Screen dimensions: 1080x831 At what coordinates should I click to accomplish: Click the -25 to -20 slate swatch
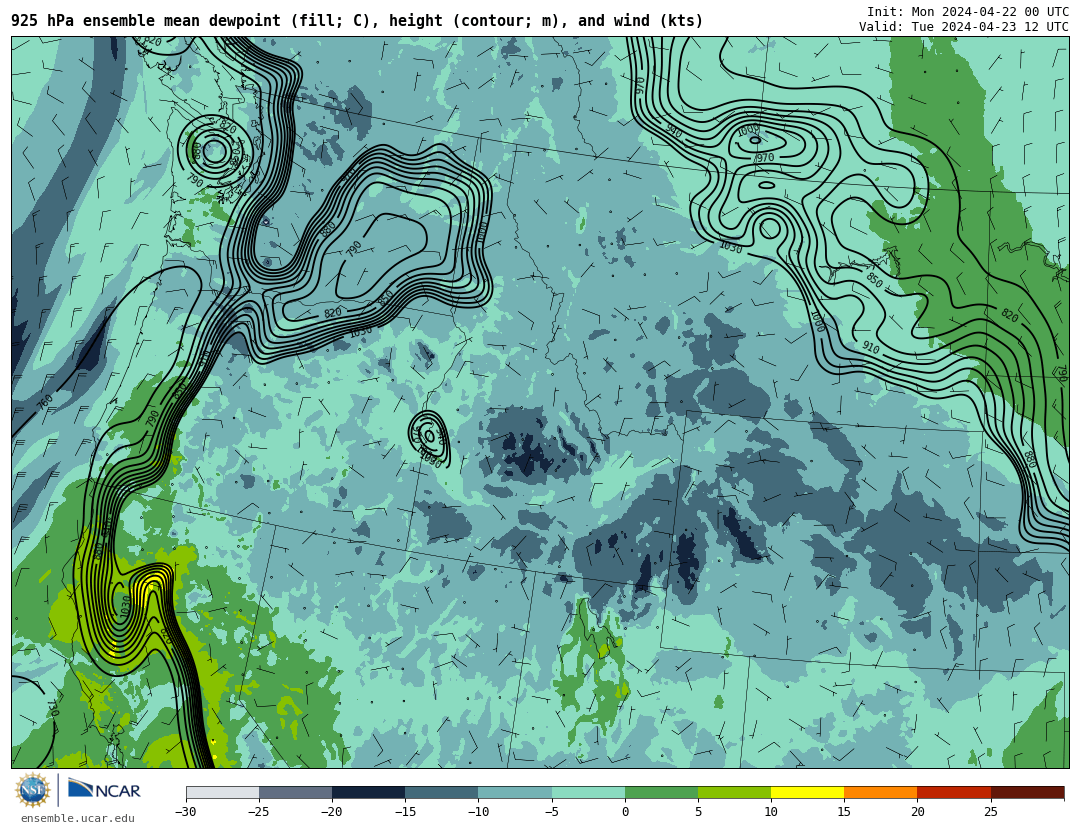click(x=295, y=792)
